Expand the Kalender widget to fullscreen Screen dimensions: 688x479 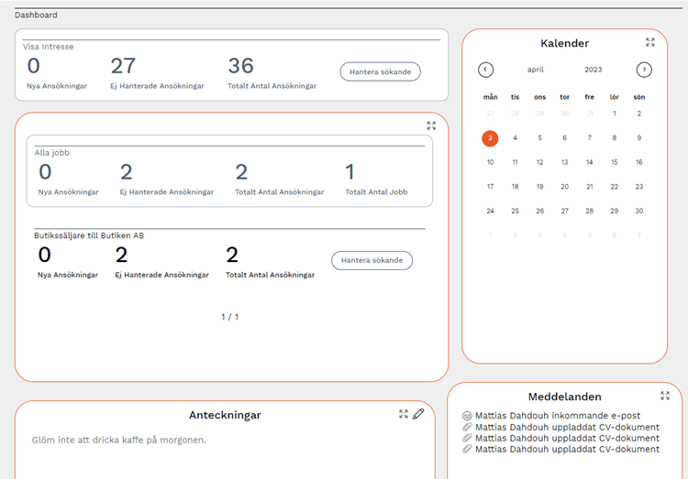pos(650,42)
